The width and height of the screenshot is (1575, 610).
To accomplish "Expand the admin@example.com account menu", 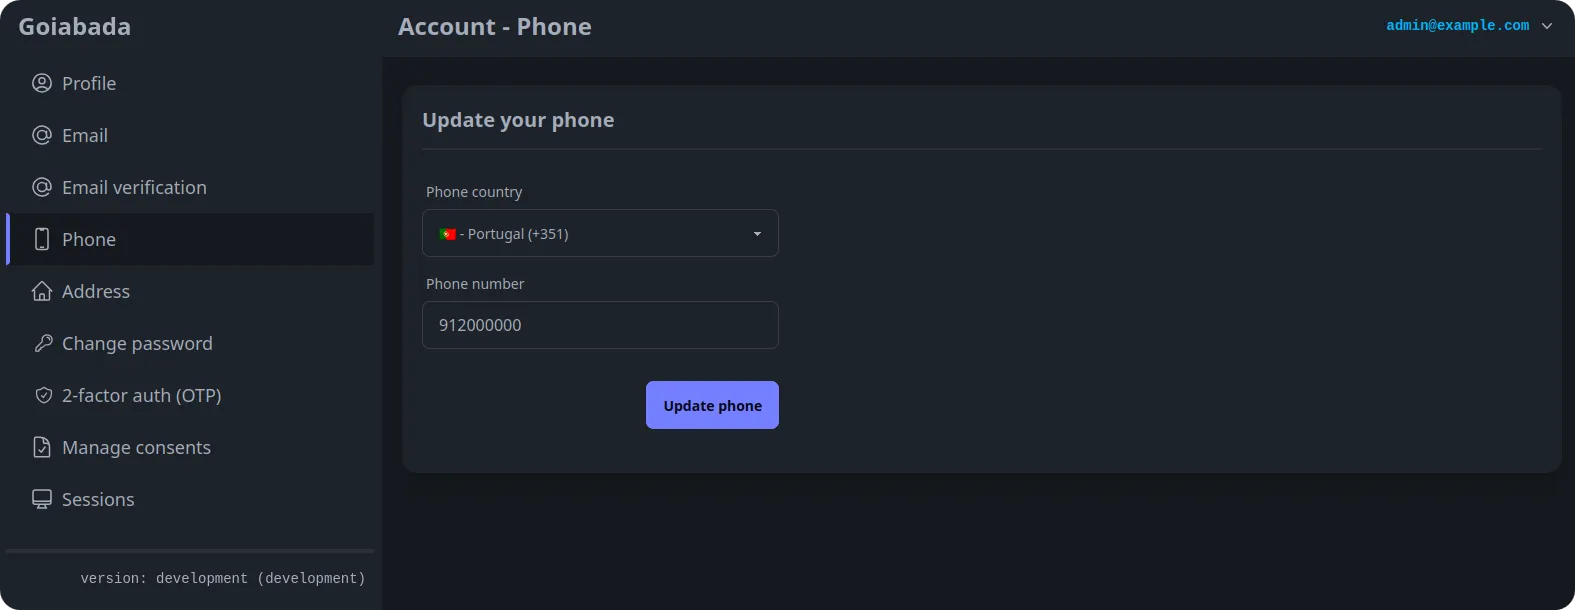I will click(1457, 26).
